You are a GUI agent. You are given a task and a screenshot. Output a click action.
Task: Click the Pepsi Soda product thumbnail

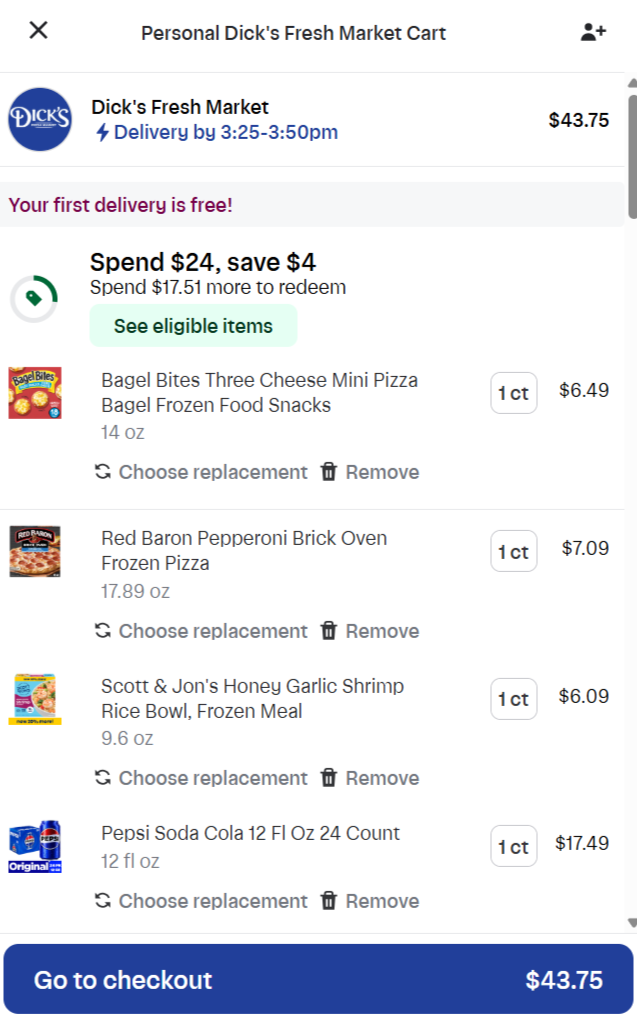pyautogui.click(x=35, y=848)
